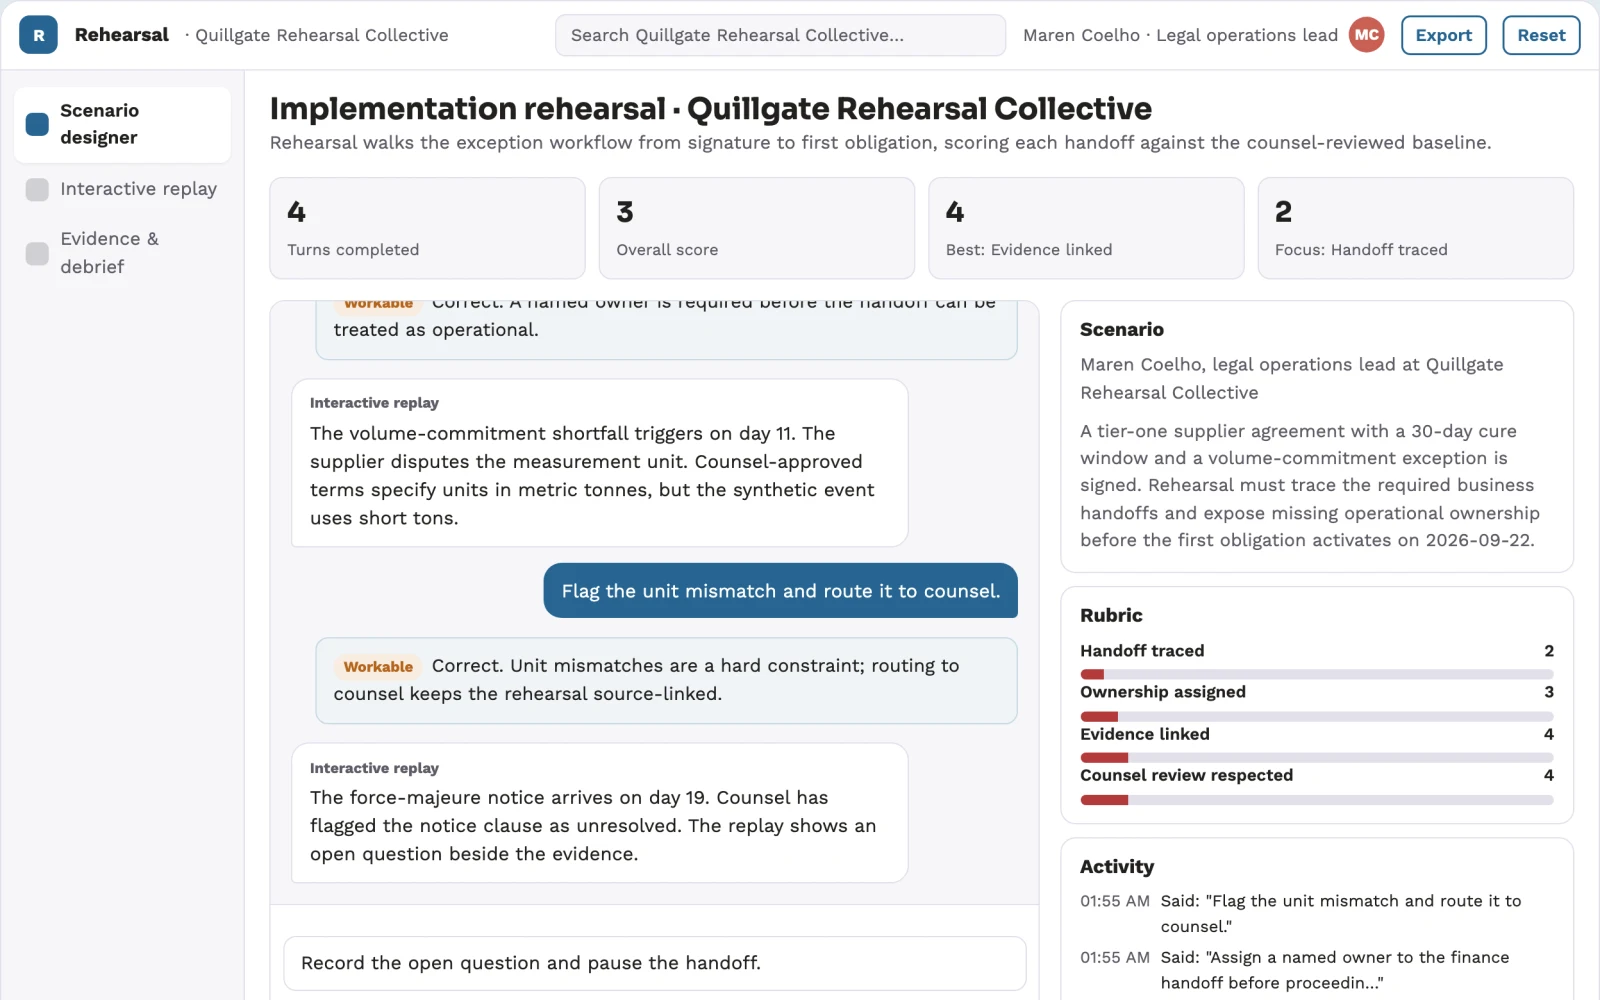The width and height of the screenshot is (1600, 1000).
Task: Click the 'Counsel review respected' rubric label
Action: pos(1186,775)
